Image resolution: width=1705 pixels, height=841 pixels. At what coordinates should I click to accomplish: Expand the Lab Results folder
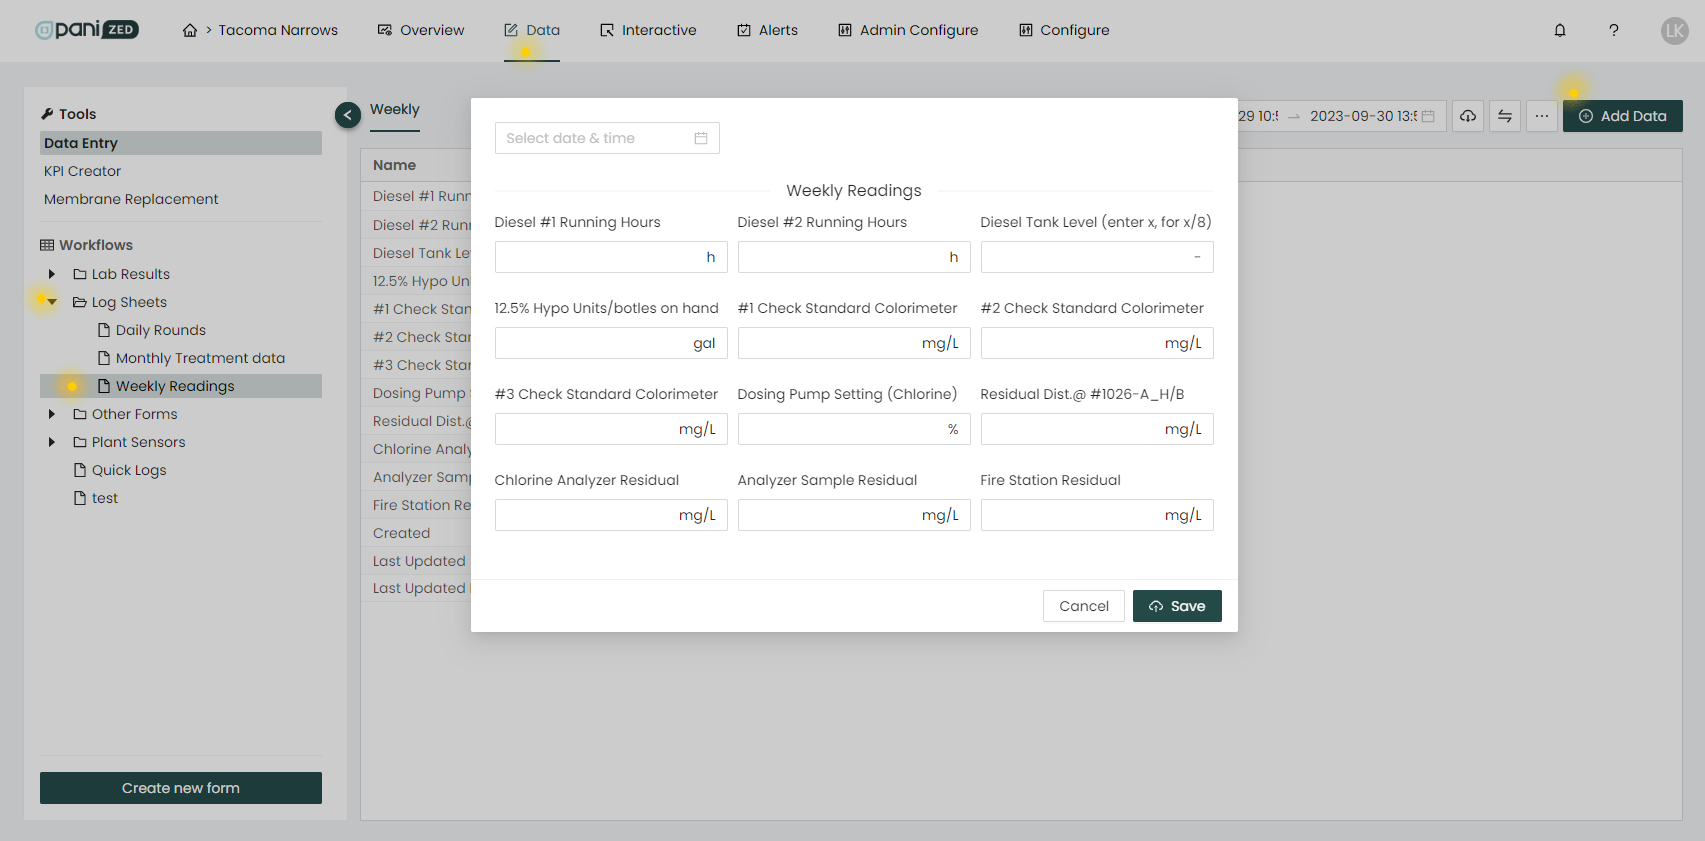(x=52, y=274)
